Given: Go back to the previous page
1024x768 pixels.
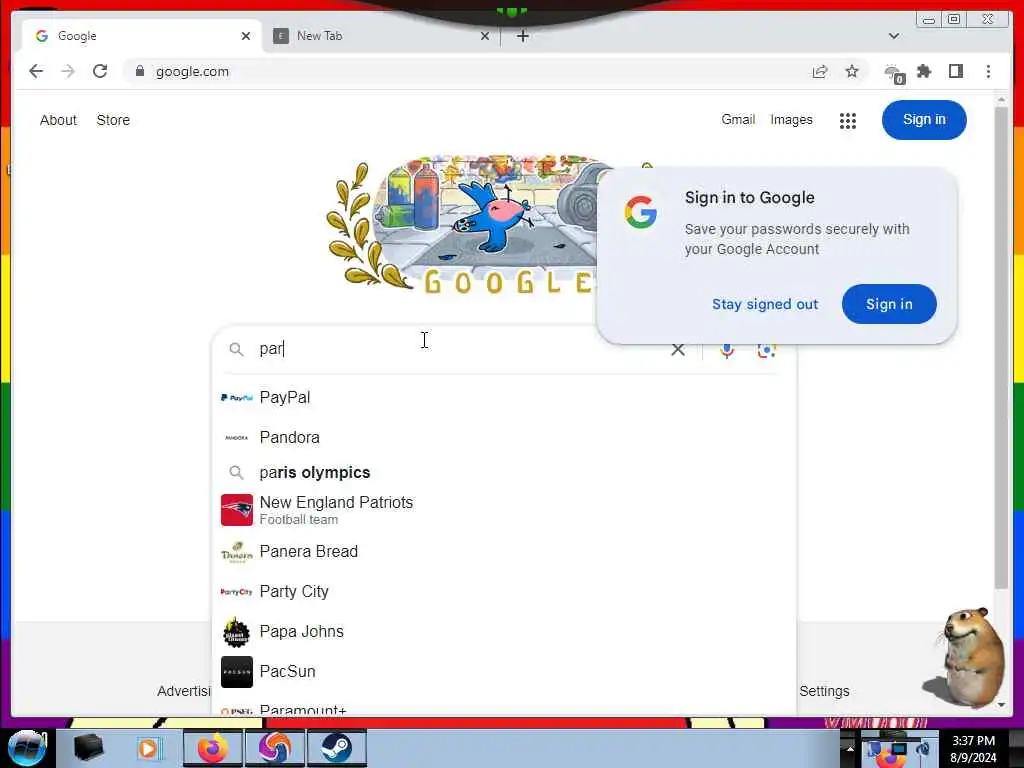Looking at the screenshot, I should (36, 71).
